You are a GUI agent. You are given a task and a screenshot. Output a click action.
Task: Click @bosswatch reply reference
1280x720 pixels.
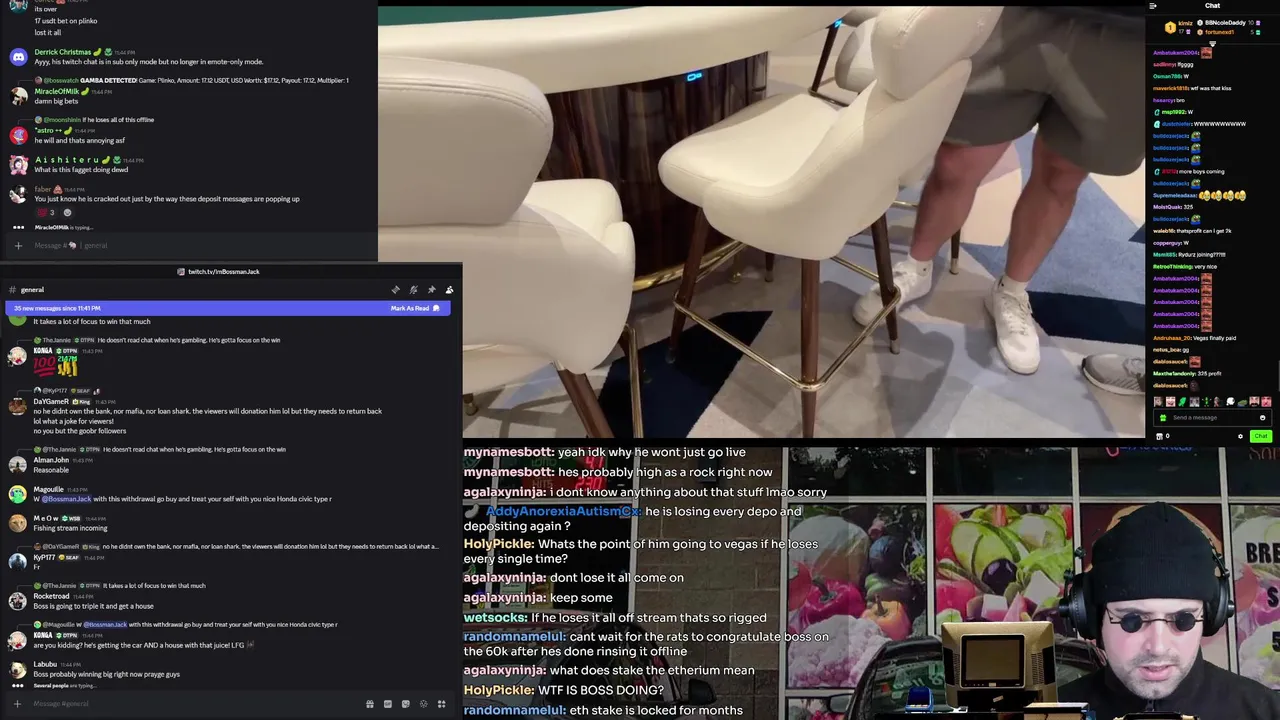[61, 80]
